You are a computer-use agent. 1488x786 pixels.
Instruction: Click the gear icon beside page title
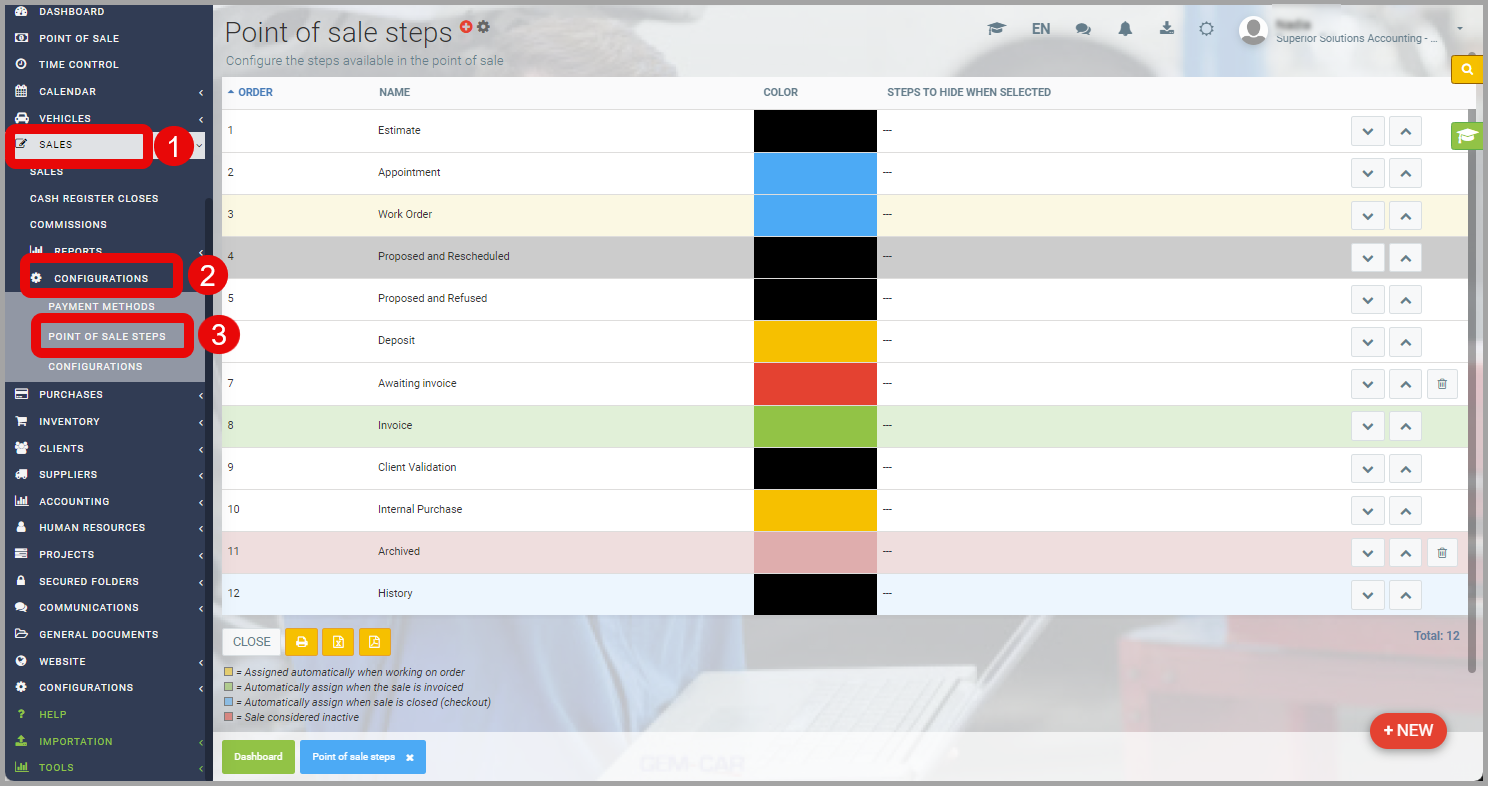(484, 27)
